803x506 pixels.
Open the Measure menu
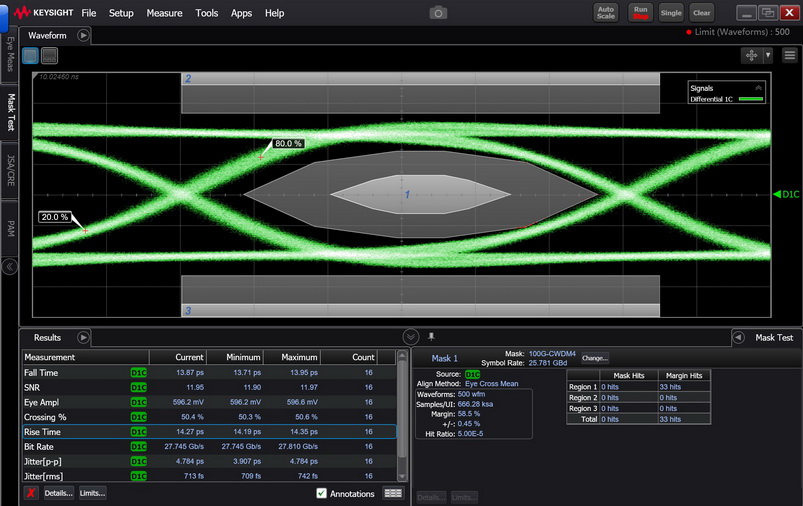tap(164, 13)
